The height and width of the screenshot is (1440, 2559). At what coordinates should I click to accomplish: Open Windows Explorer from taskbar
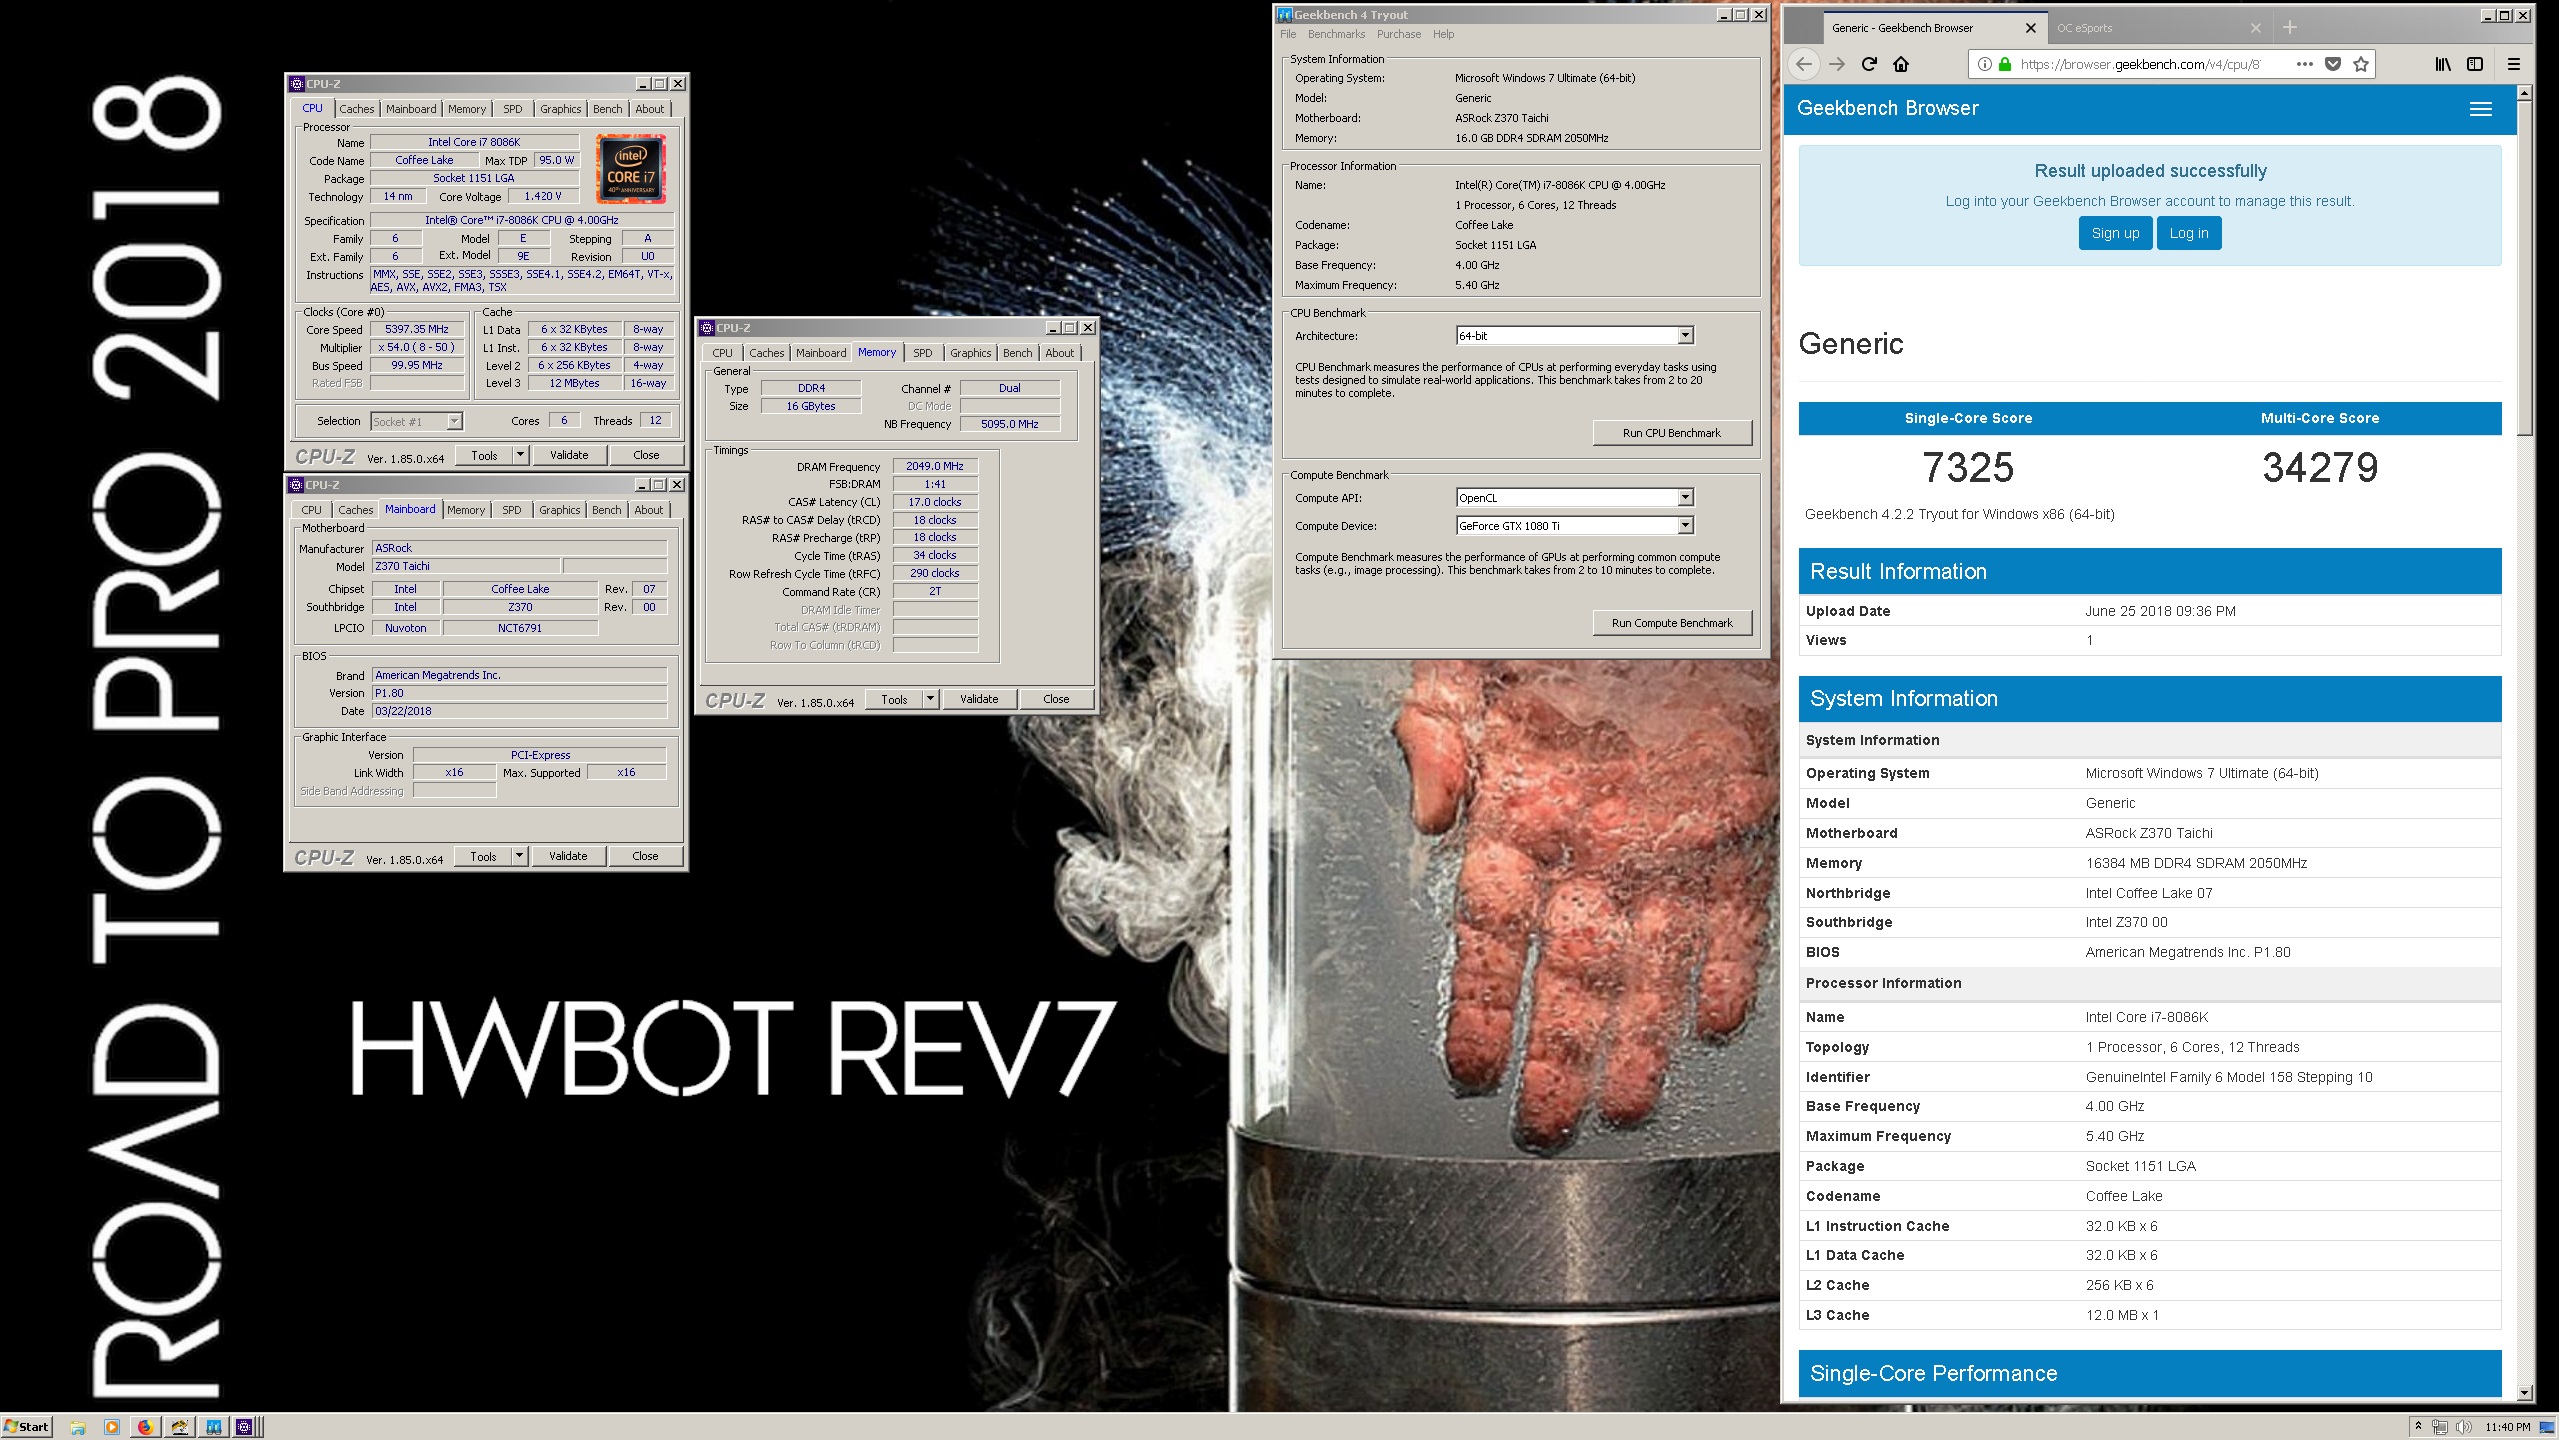coord(78,1427)
